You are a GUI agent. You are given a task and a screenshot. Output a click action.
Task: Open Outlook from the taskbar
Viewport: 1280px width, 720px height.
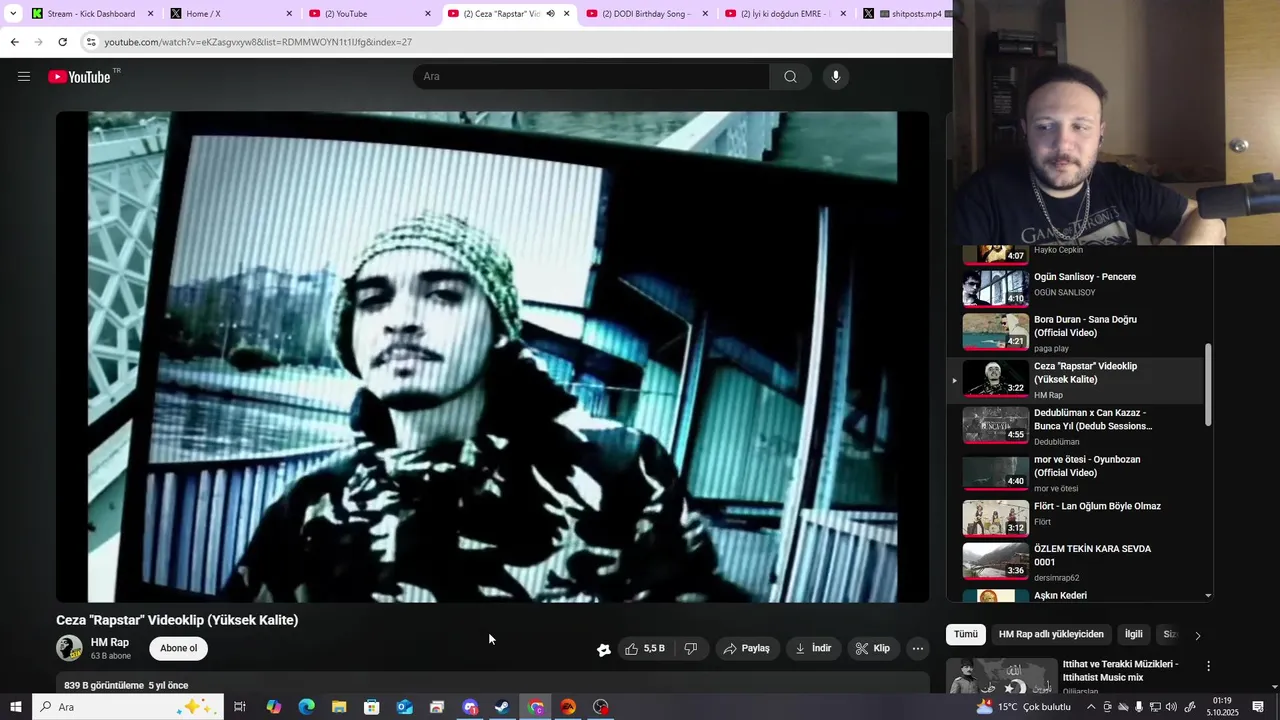tap(404, 707)
